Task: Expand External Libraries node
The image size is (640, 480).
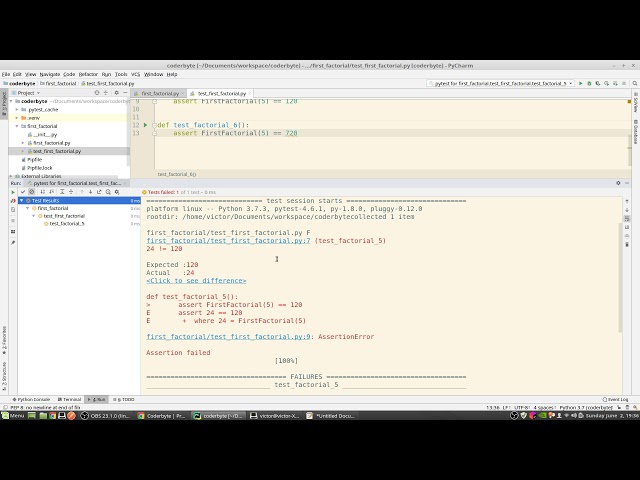Action: point(11,176)
